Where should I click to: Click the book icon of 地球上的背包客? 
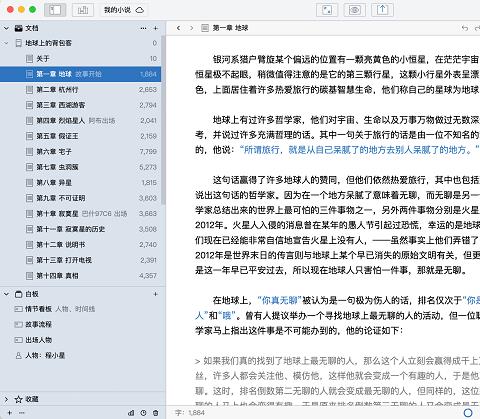(18, 43)
